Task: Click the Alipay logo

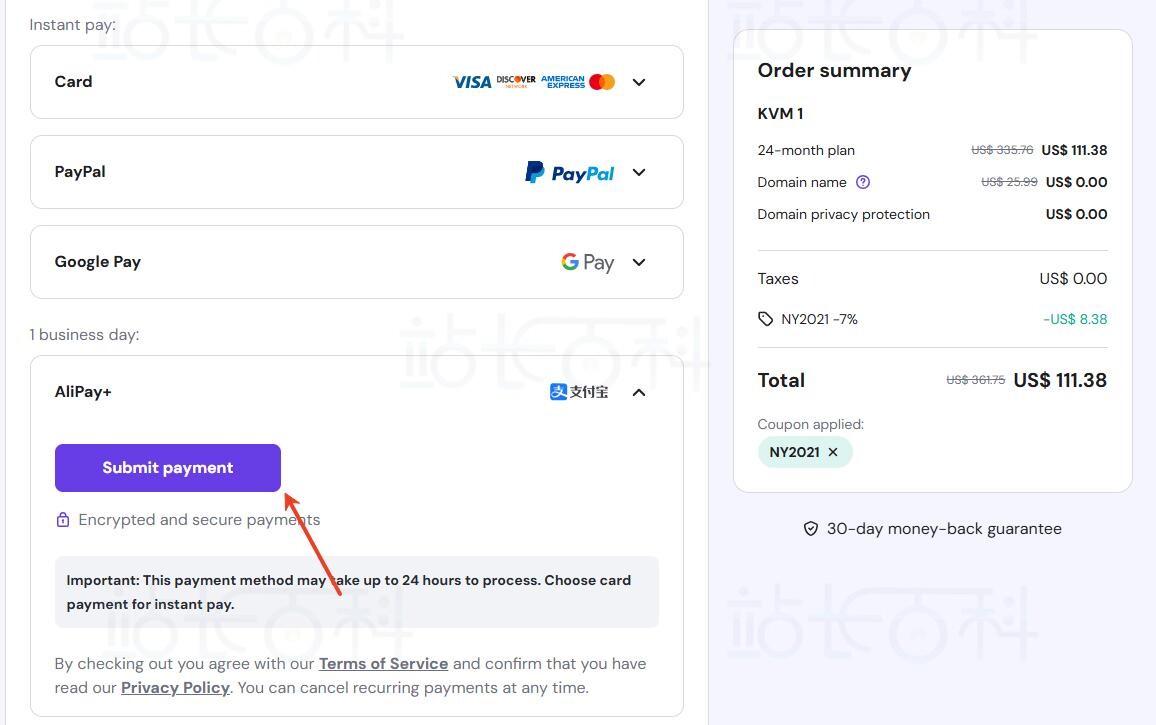Action: 579,392
